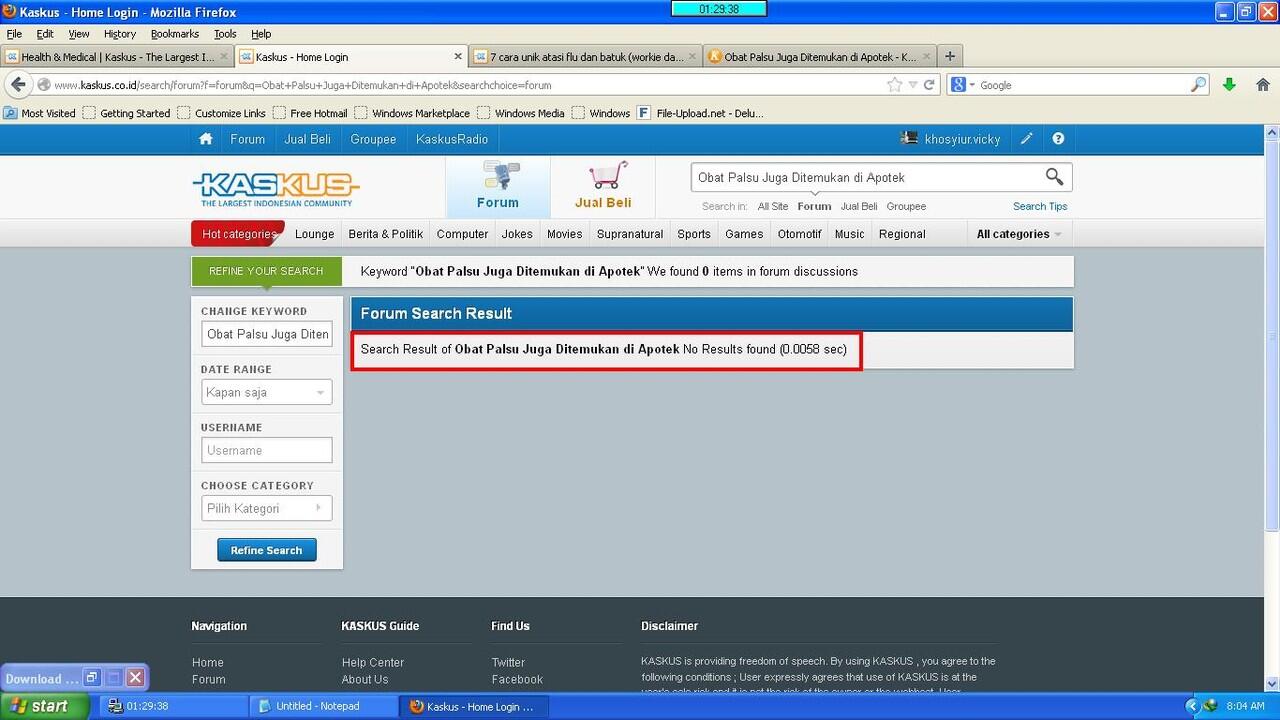Open Firefox Edit menu
Screen dimensions: 1280x720
pos(45,34)
